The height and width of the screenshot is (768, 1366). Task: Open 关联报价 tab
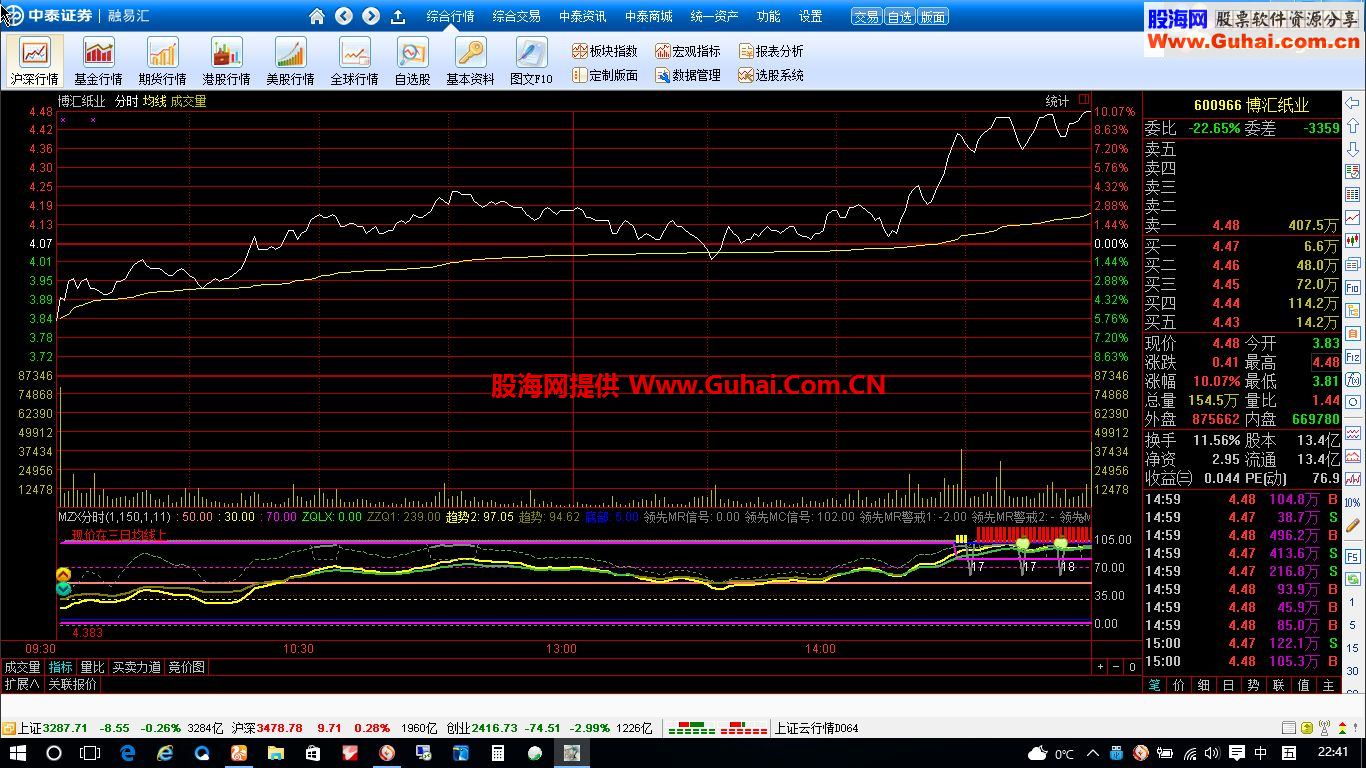[x=73, y=684]
